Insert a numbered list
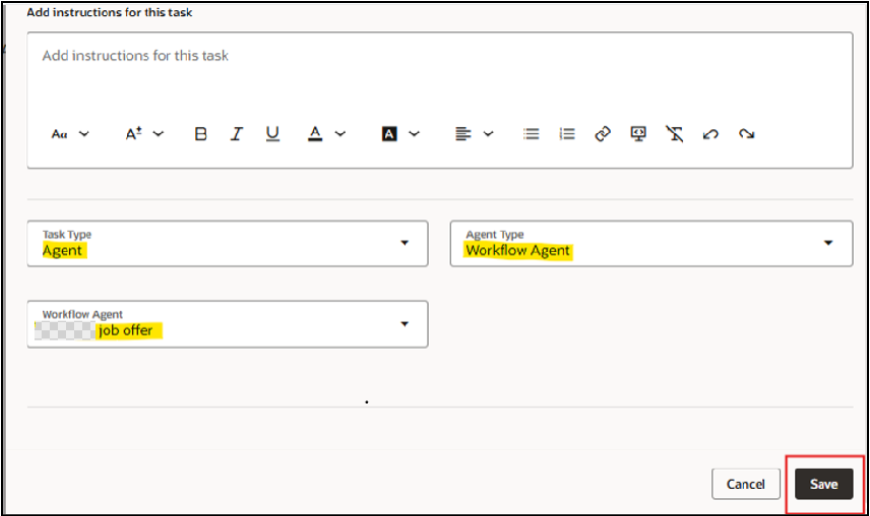Image resolution: width=870 pixels, height=516 pixels. [x=567, y=134]
